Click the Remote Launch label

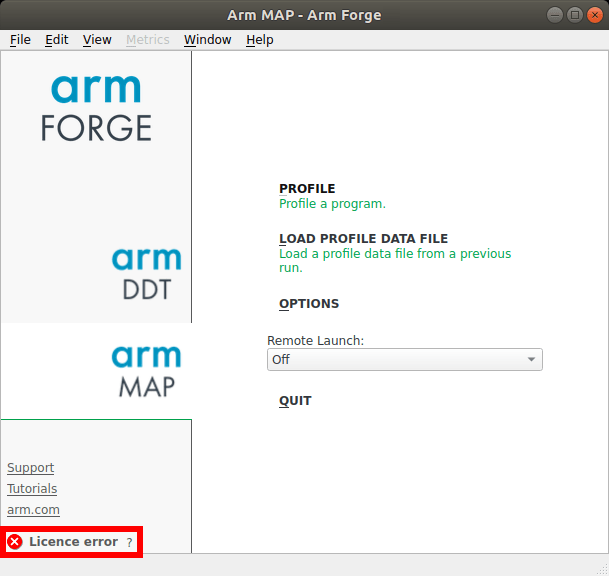click(x=315, y=341)
